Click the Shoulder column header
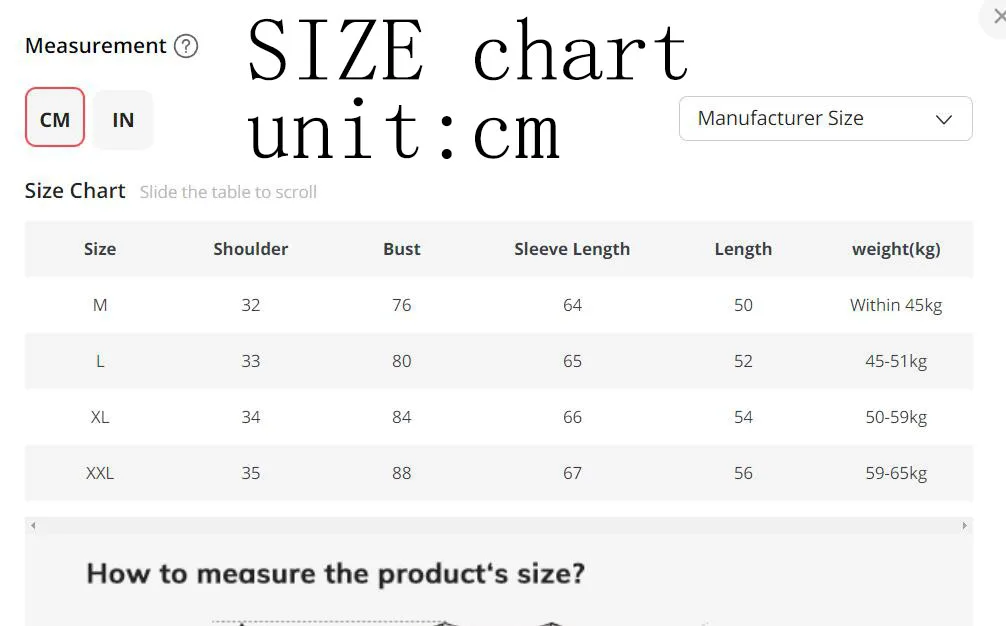This screenshot has height=626, width=1006. click(x=251, y=249)
